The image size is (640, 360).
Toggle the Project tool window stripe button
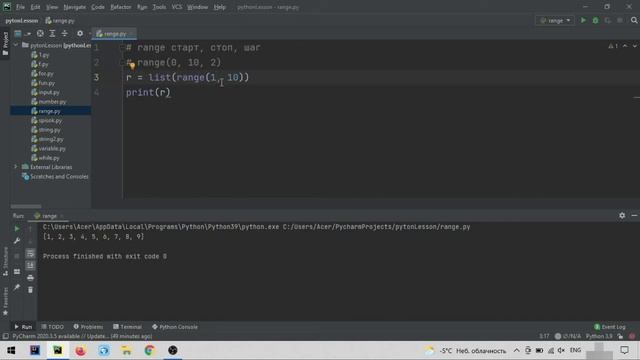[5, 44]
